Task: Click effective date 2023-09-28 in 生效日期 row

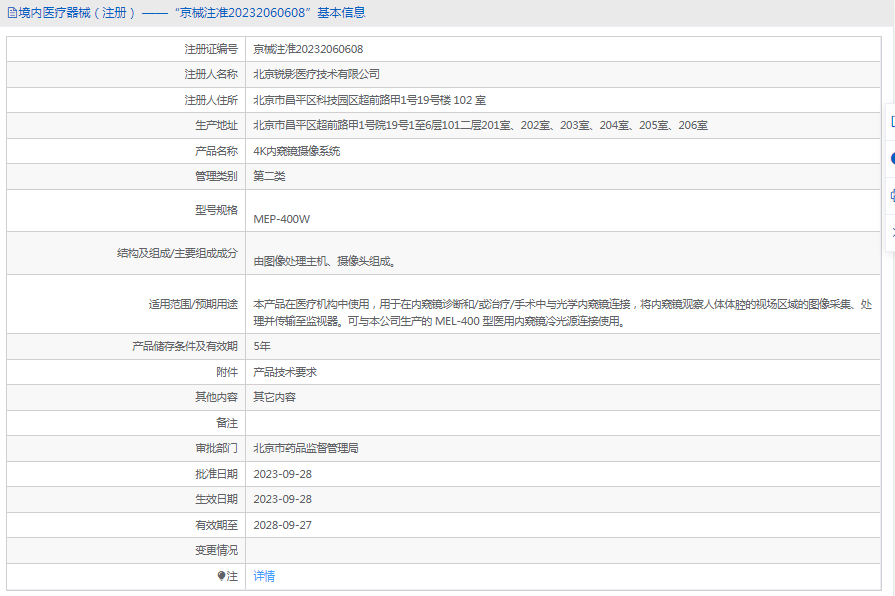Action: click(x=283, y=499)
